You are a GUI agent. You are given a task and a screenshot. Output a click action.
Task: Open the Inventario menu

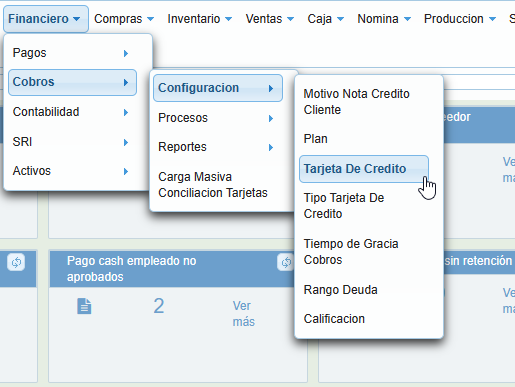(199, 19)
